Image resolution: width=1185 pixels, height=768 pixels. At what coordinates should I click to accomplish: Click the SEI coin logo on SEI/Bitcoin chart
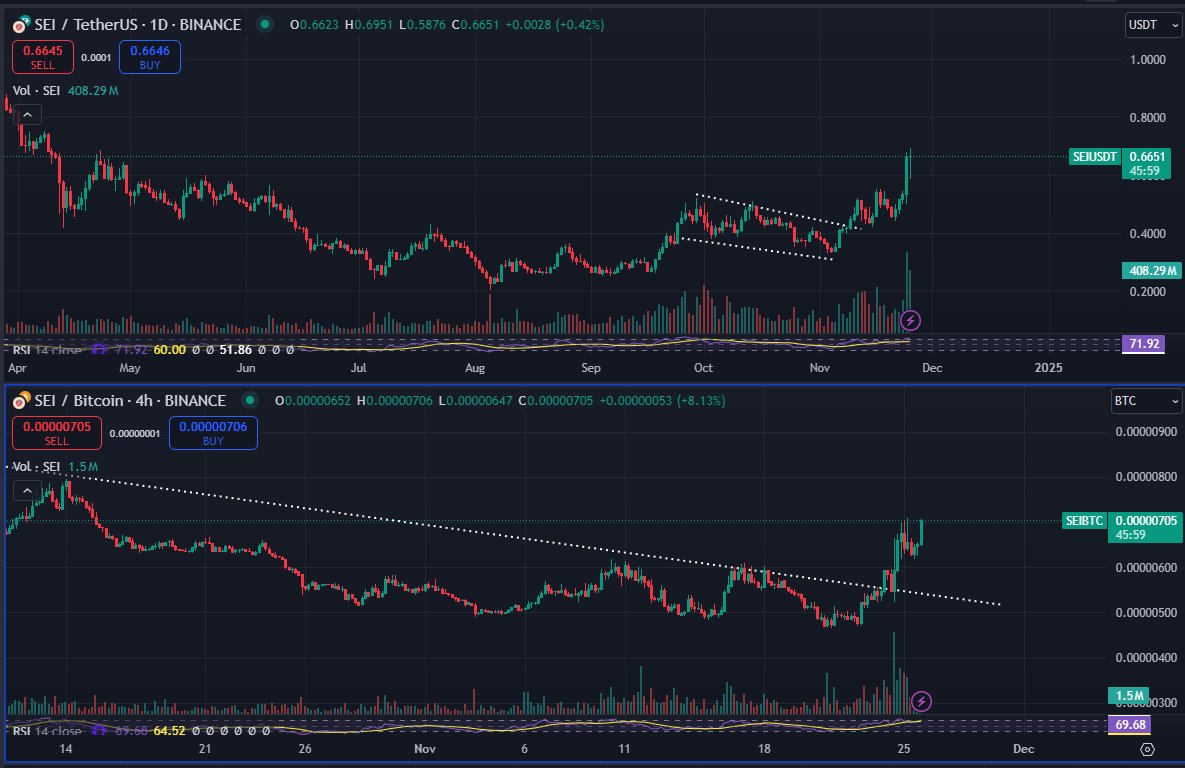click(x=20, y=400)
